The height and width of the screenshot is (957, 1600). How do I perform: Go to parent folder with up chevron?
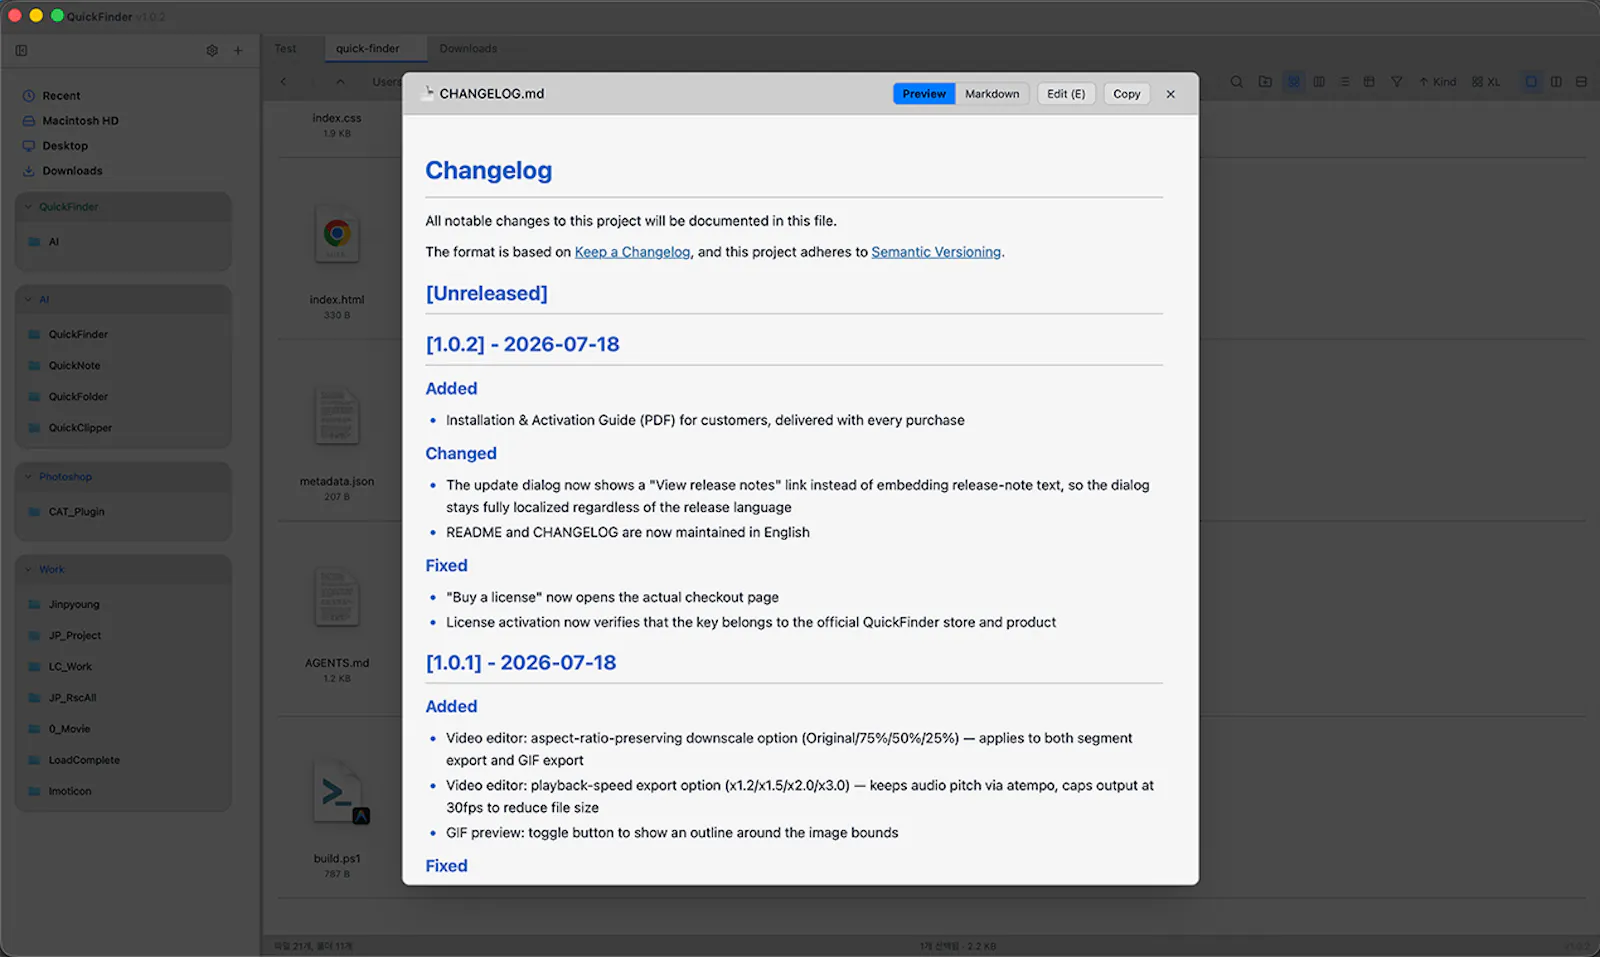(x=340, y=82)
